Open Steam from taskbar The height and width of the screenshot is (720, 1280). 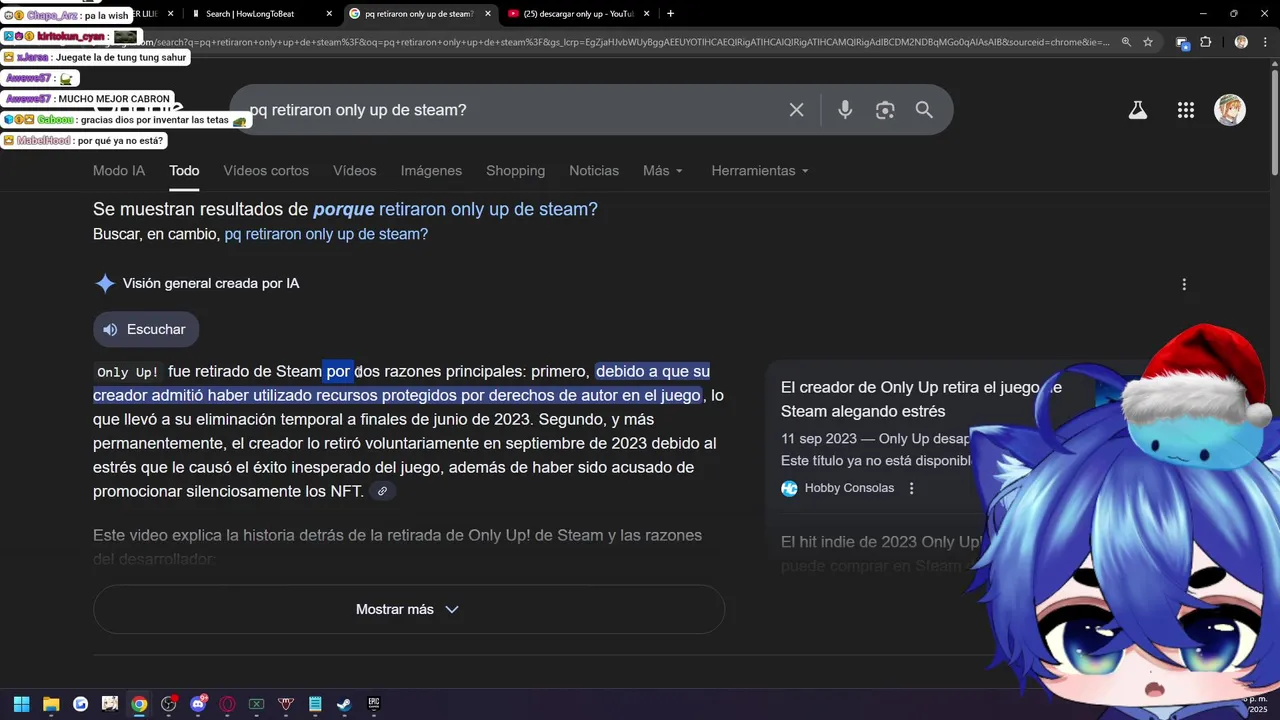pyautogui.click(x=344, y=704)
